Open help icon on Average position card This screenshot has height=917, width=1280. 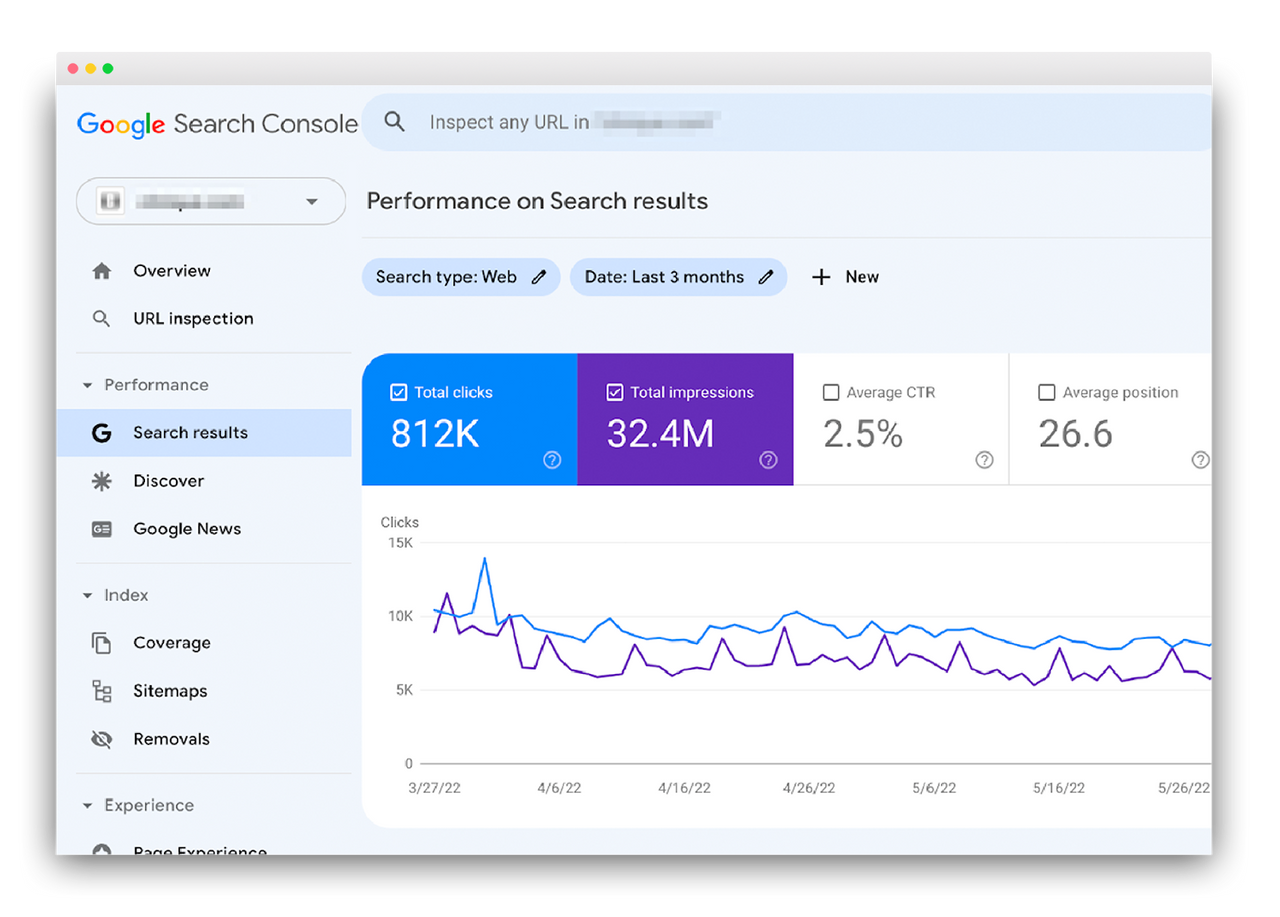[x=1200, y=460]
